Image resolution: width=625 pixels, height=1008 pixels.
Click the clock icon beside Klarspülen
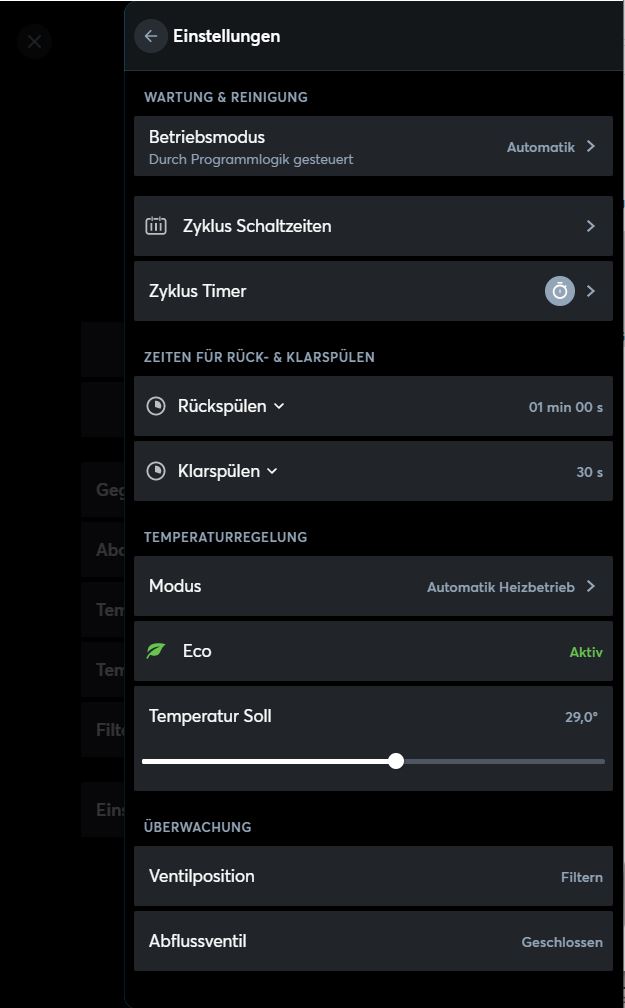[x=156, y=471]
